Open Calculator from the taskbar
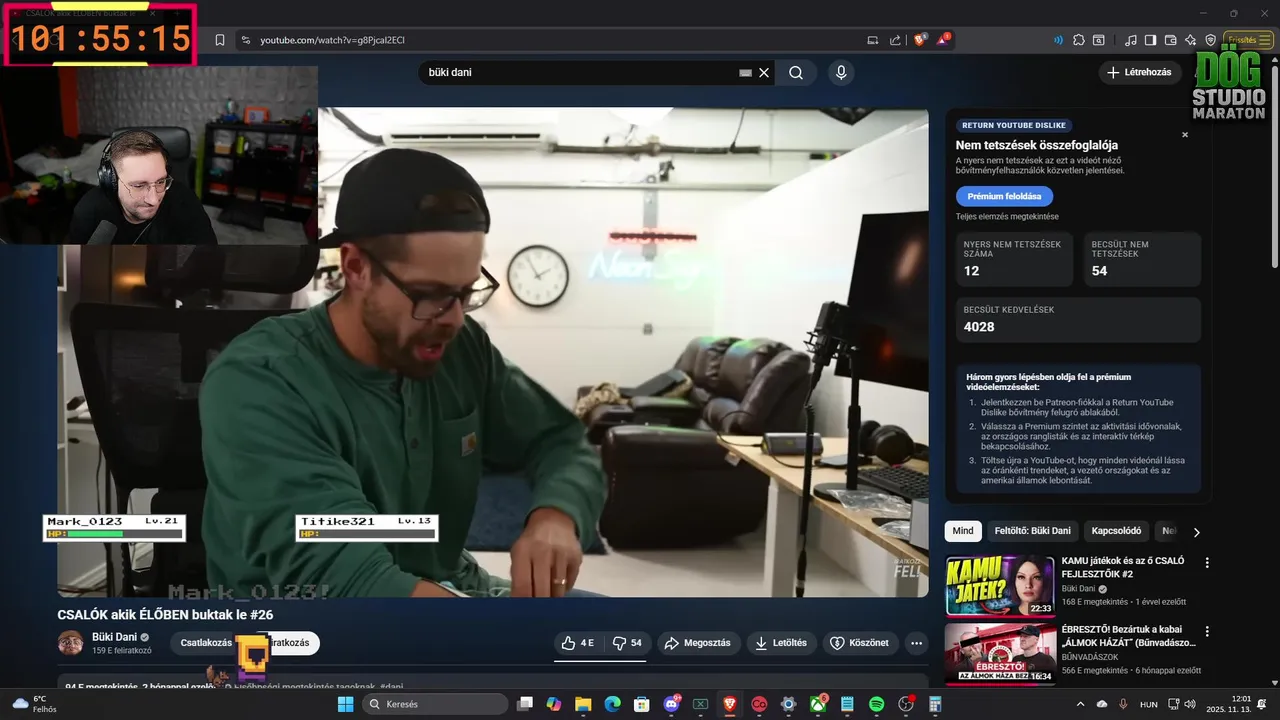1280x720 pixels. pos(935,704)
